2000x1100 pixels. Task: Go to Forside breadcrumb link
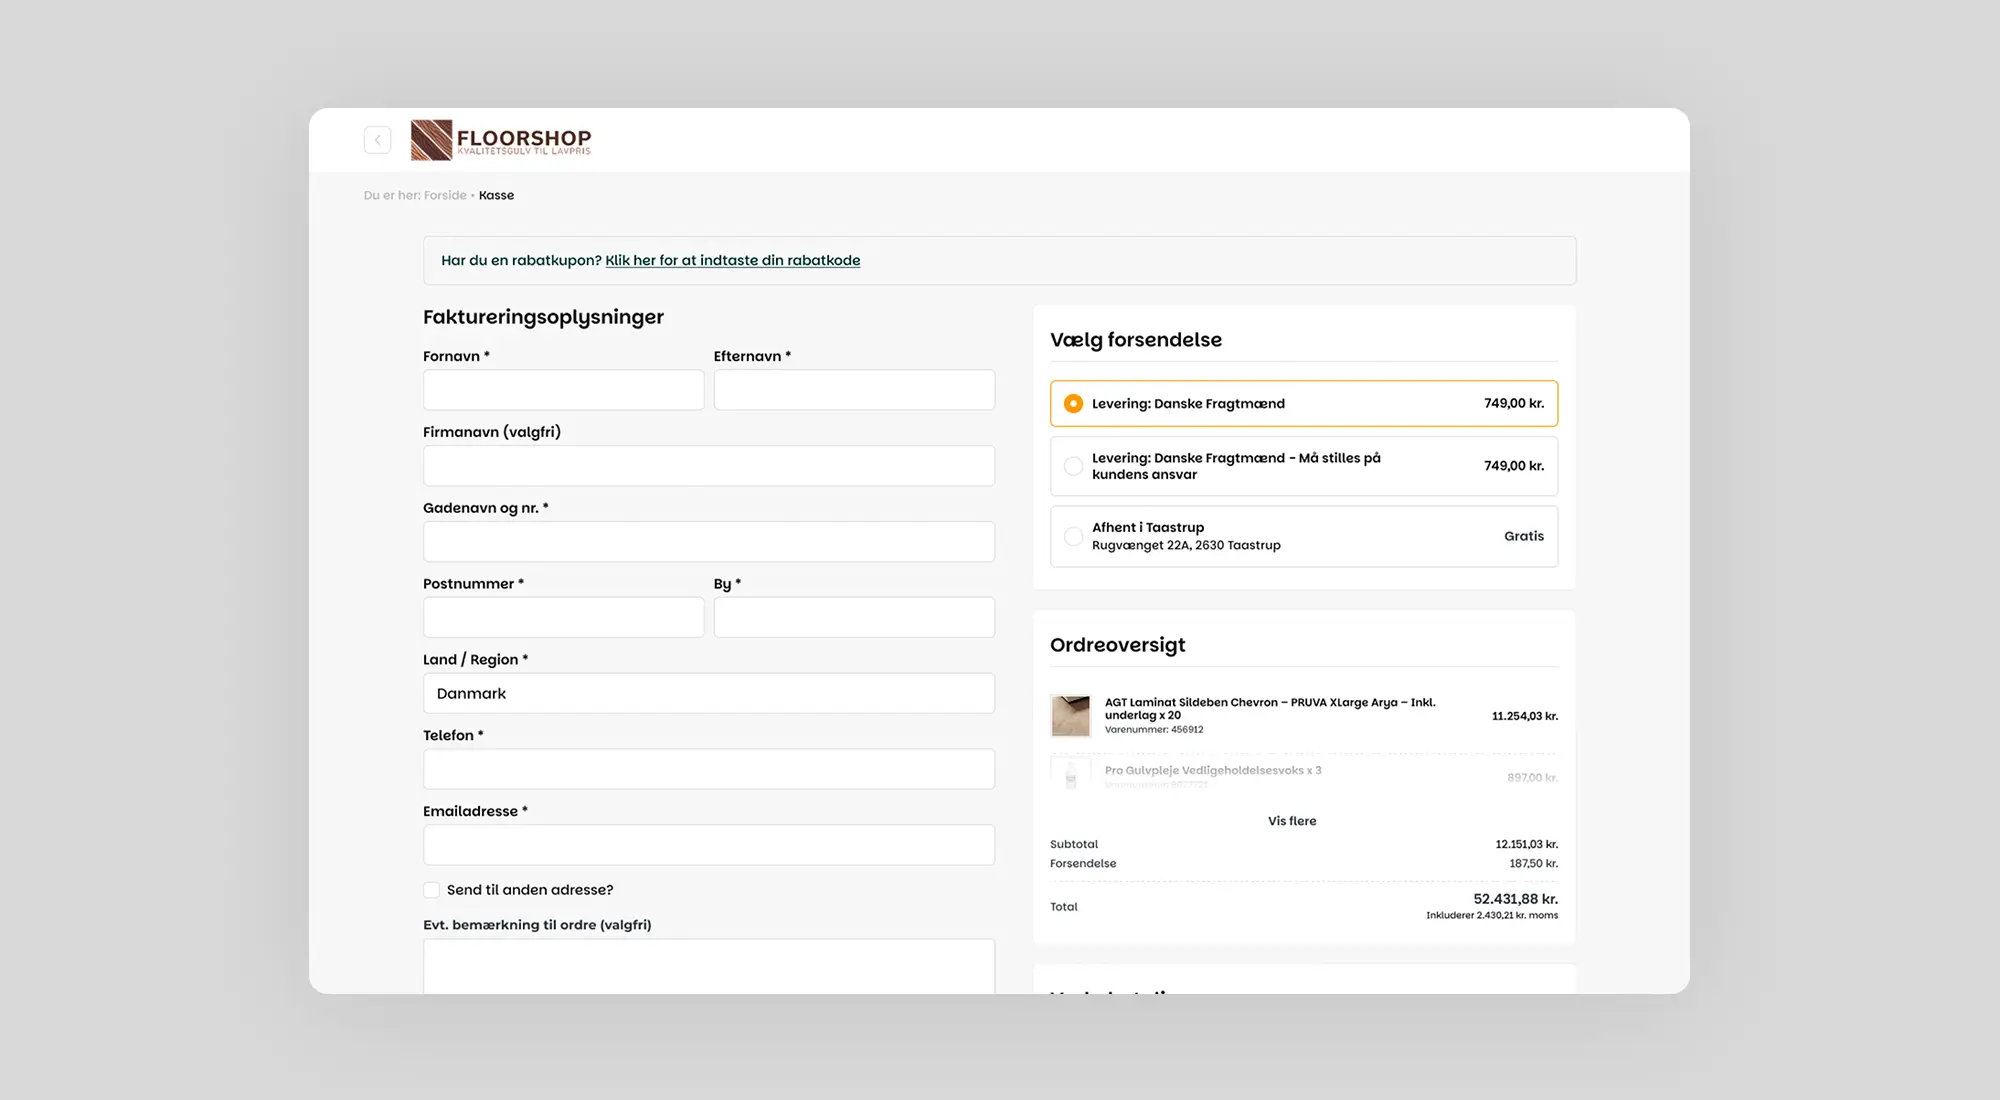pyautogui.click(x=445, y=195)
